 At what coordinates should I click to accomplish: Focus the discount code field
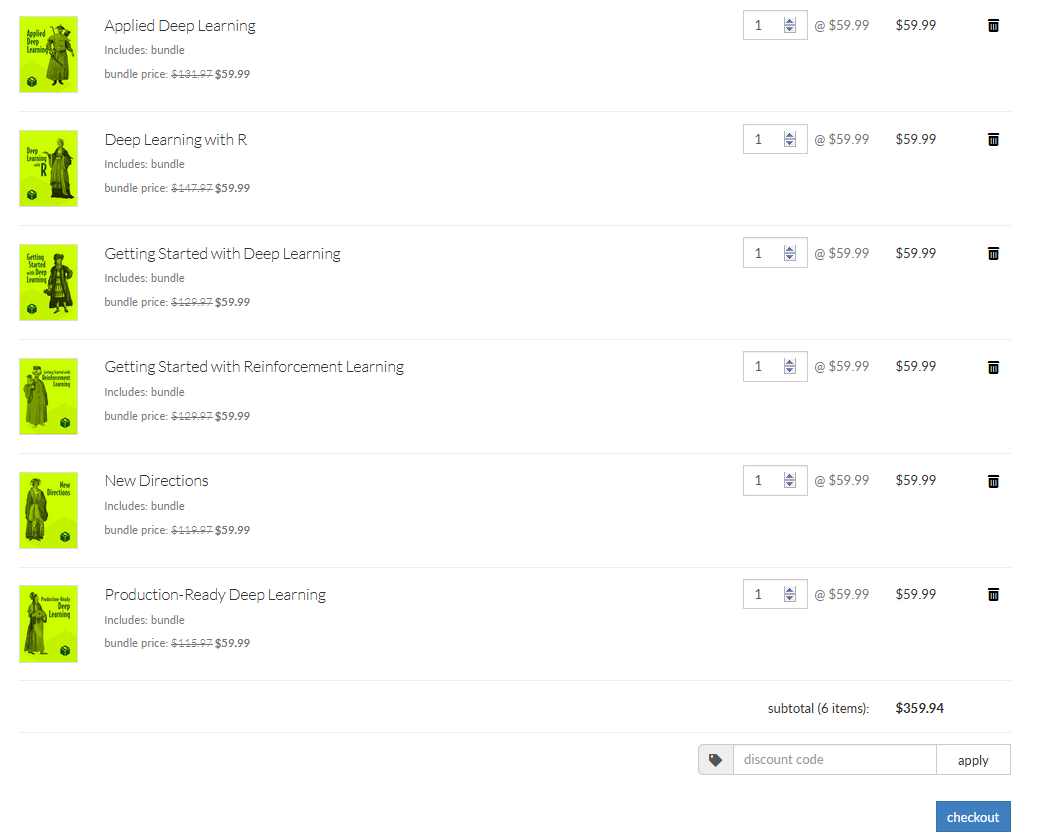click(x=835, y=760)
